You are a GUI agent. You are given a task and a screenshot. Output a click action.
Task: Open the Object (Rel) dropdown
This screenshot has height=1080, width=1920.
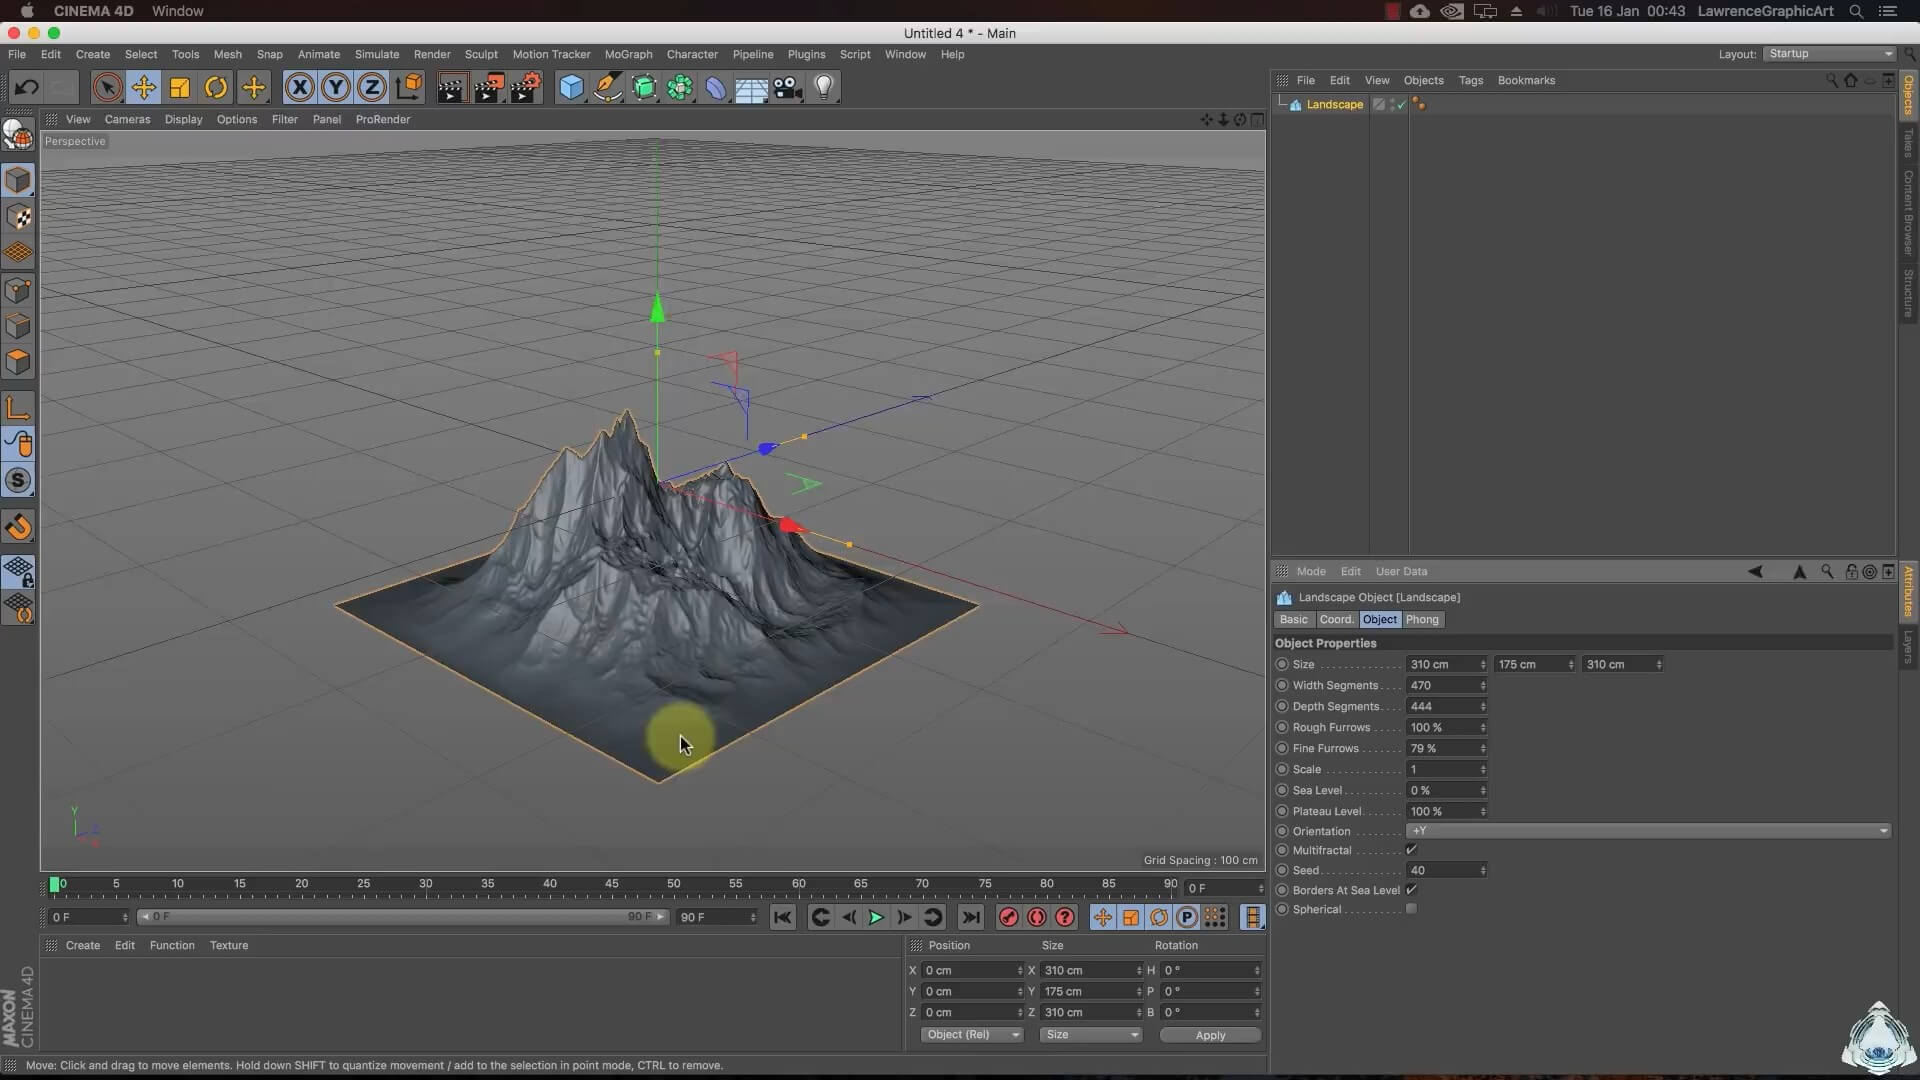(x=971, y=1035)
